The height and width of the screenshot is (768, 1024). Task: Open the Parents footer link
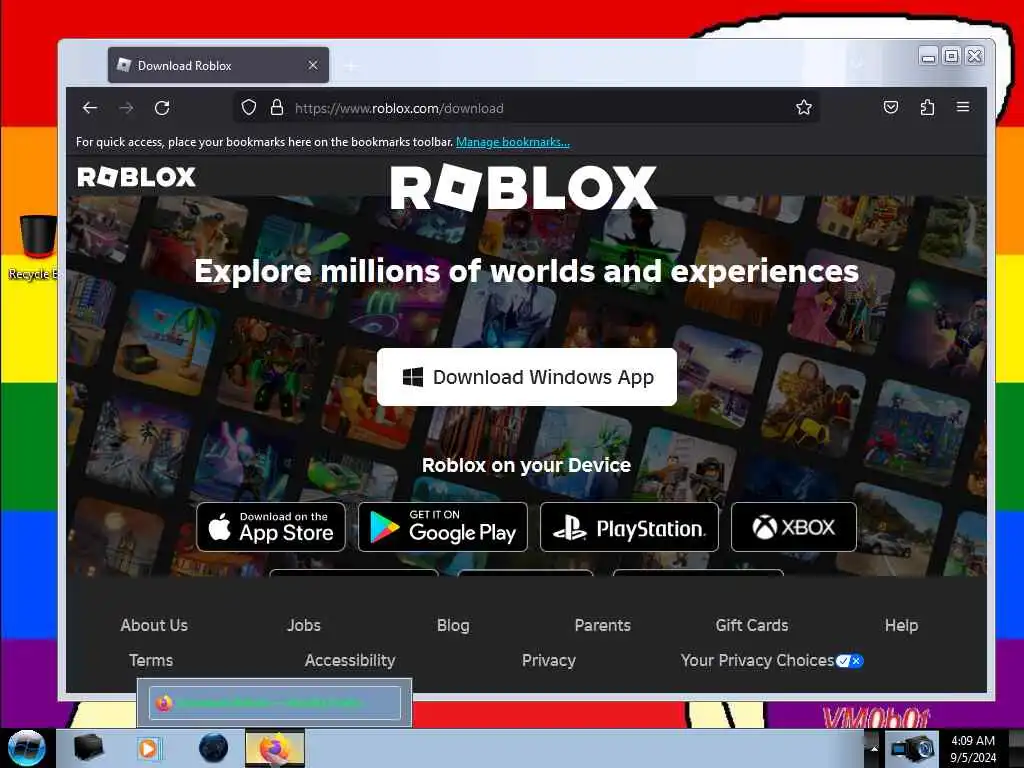(603, 625)
